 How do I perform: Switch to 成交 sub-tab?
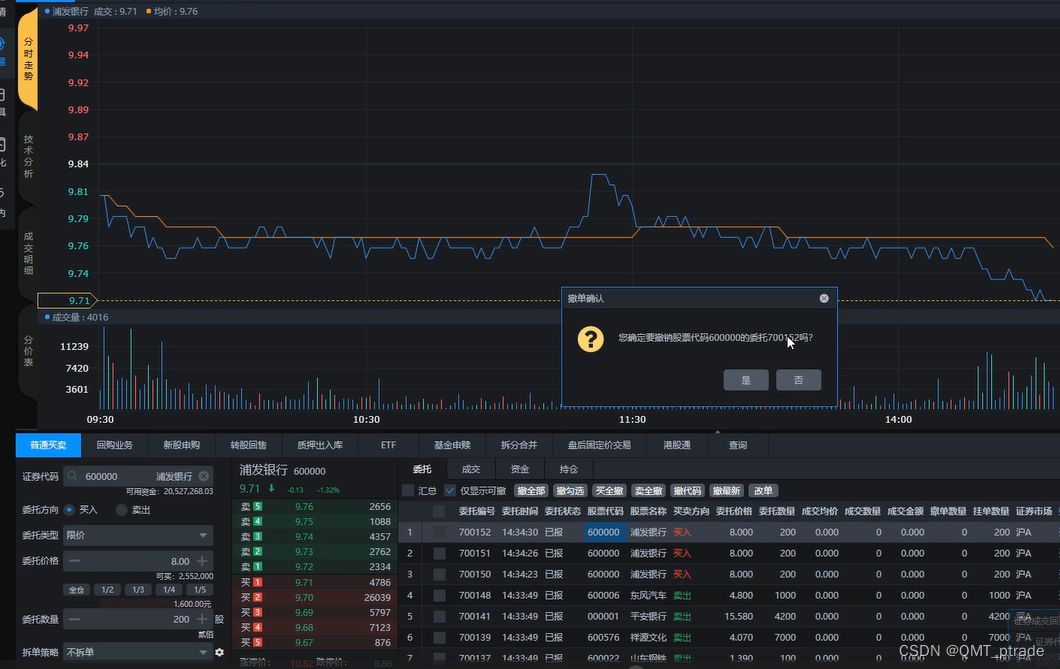click(471, 469)
